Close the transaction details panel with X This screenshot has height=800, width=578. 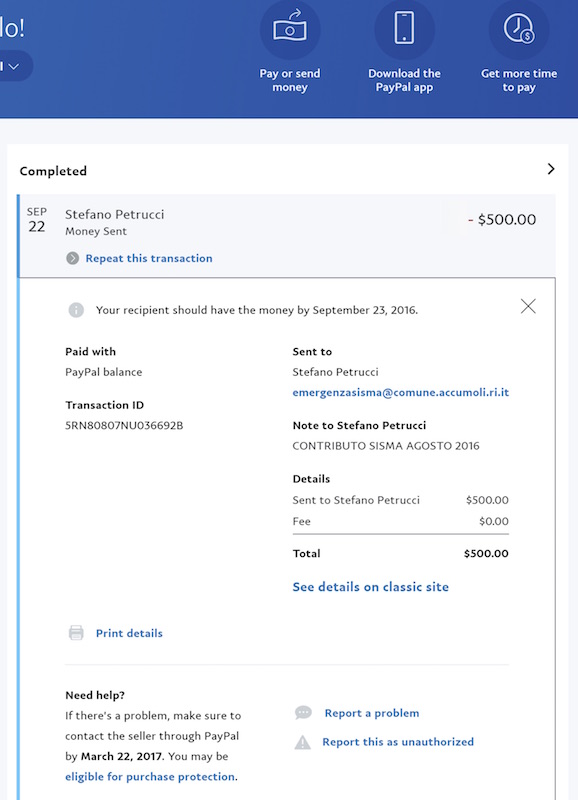pos(528,306)
